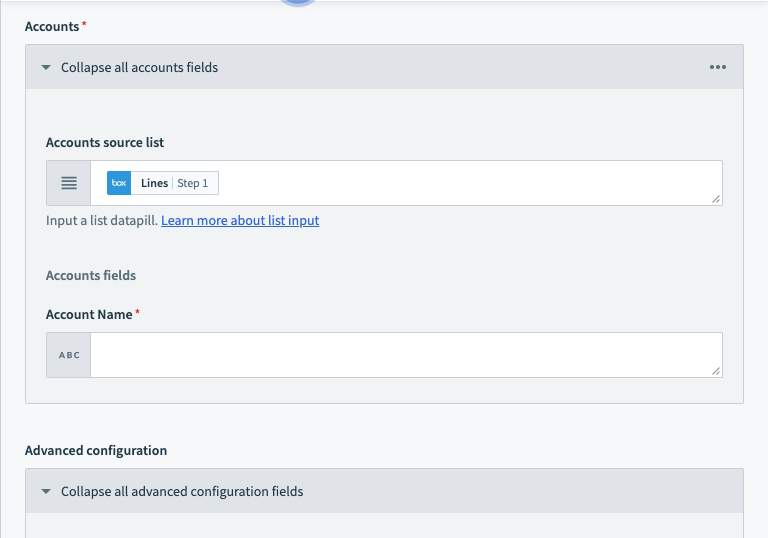Click the Box app icon in the Lines datapill
This screenshot has width=768, height=538.
point(119,184)
